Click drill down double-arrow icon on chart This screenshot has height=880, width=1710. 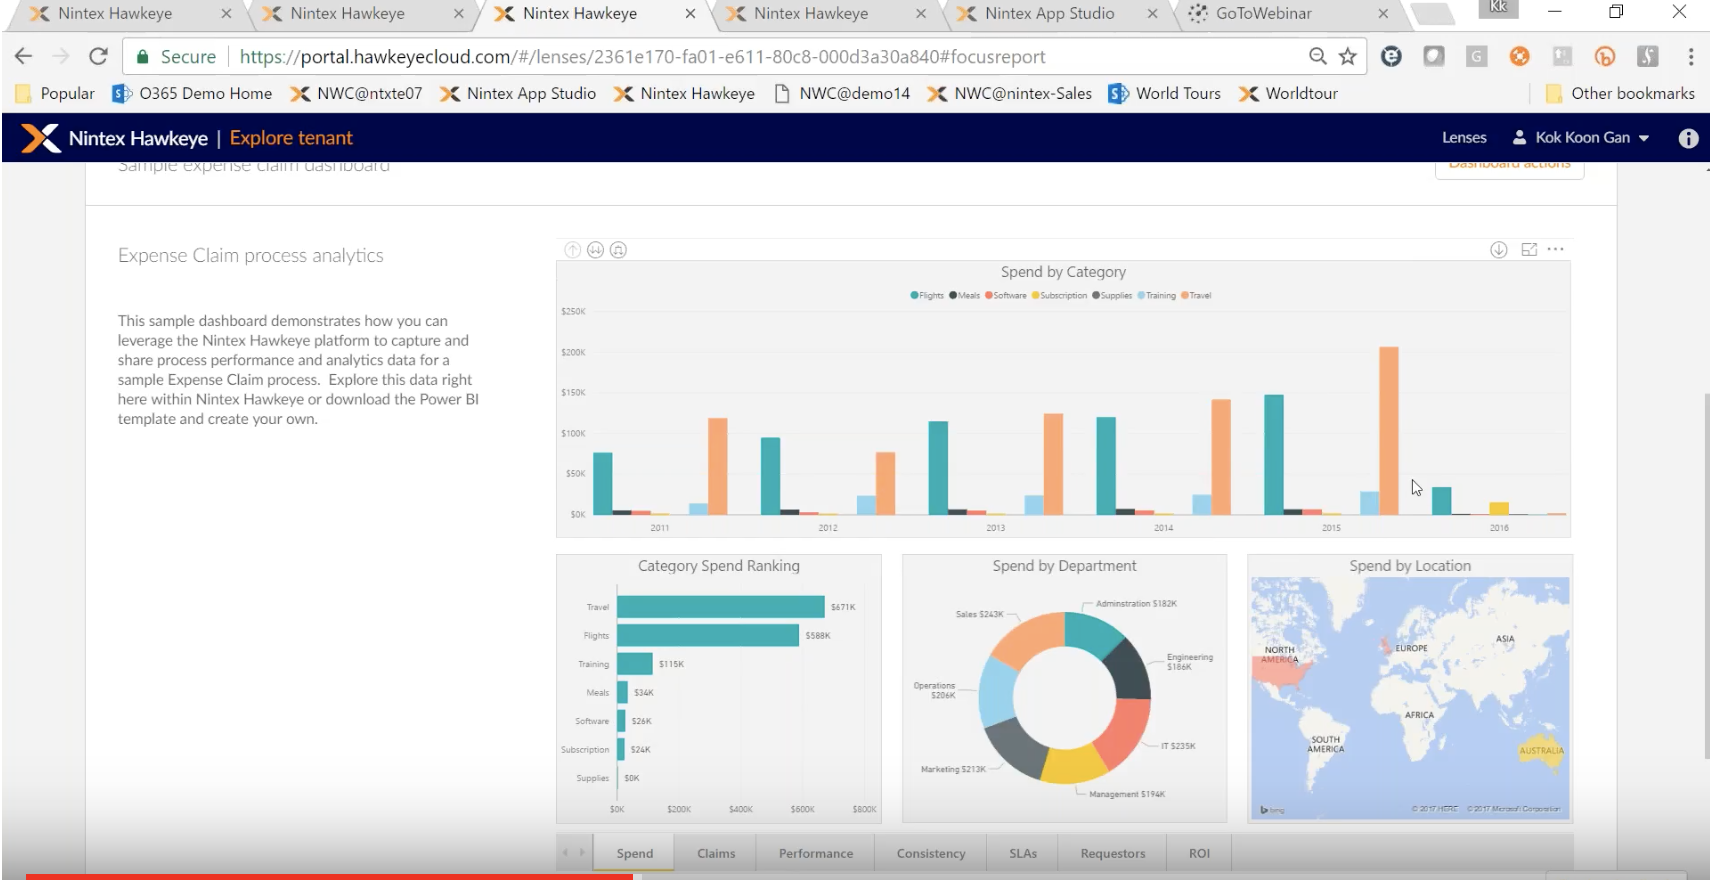595,250
